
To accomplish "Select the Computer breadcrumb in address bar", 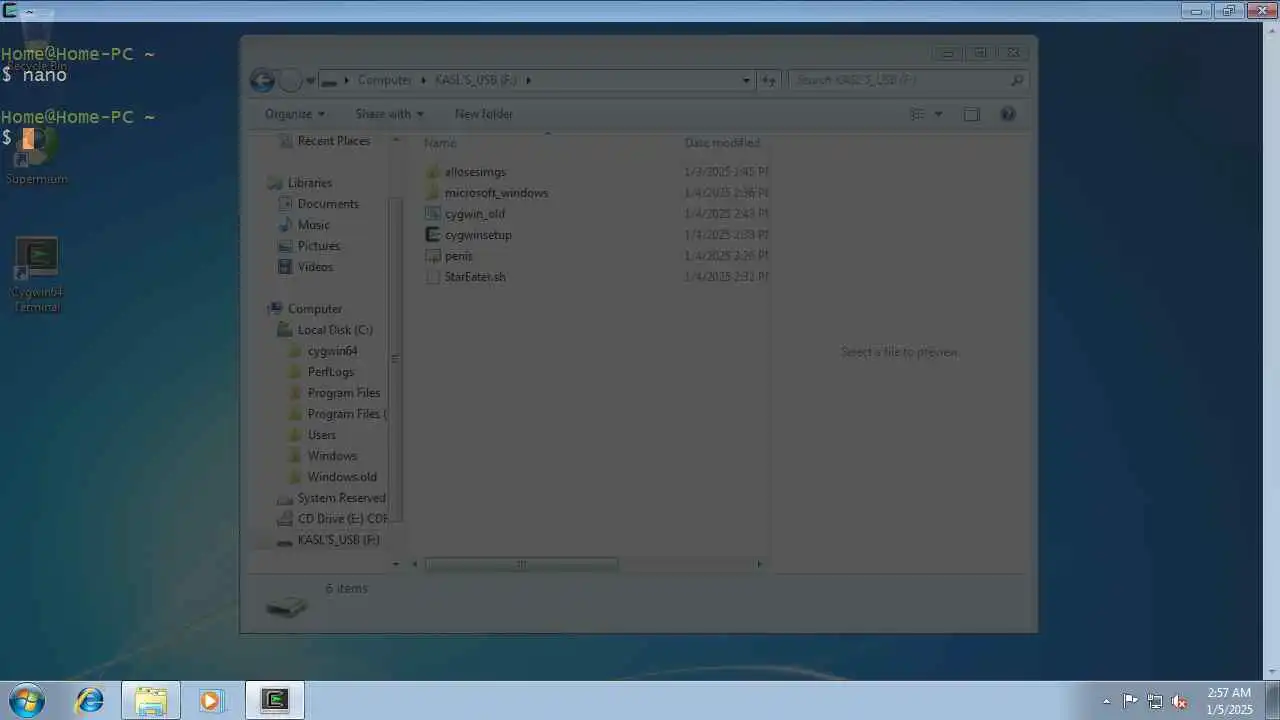I will tap(384, 80).
